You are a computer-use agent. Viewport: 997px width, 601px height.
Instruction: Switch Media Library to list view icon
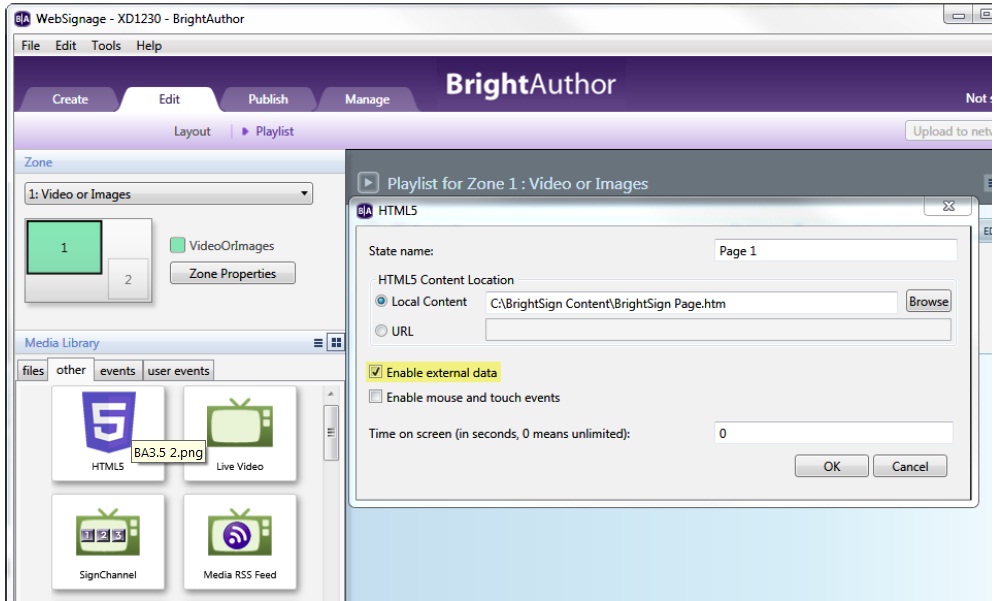pos(319,343)
